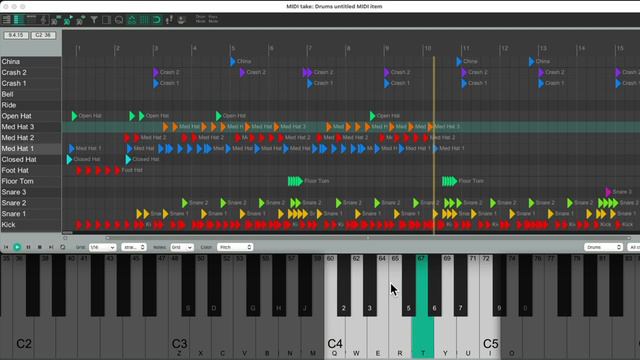640x360 pixels.
Task: Open the straight grid type dropdown
Action: point(133,247)
